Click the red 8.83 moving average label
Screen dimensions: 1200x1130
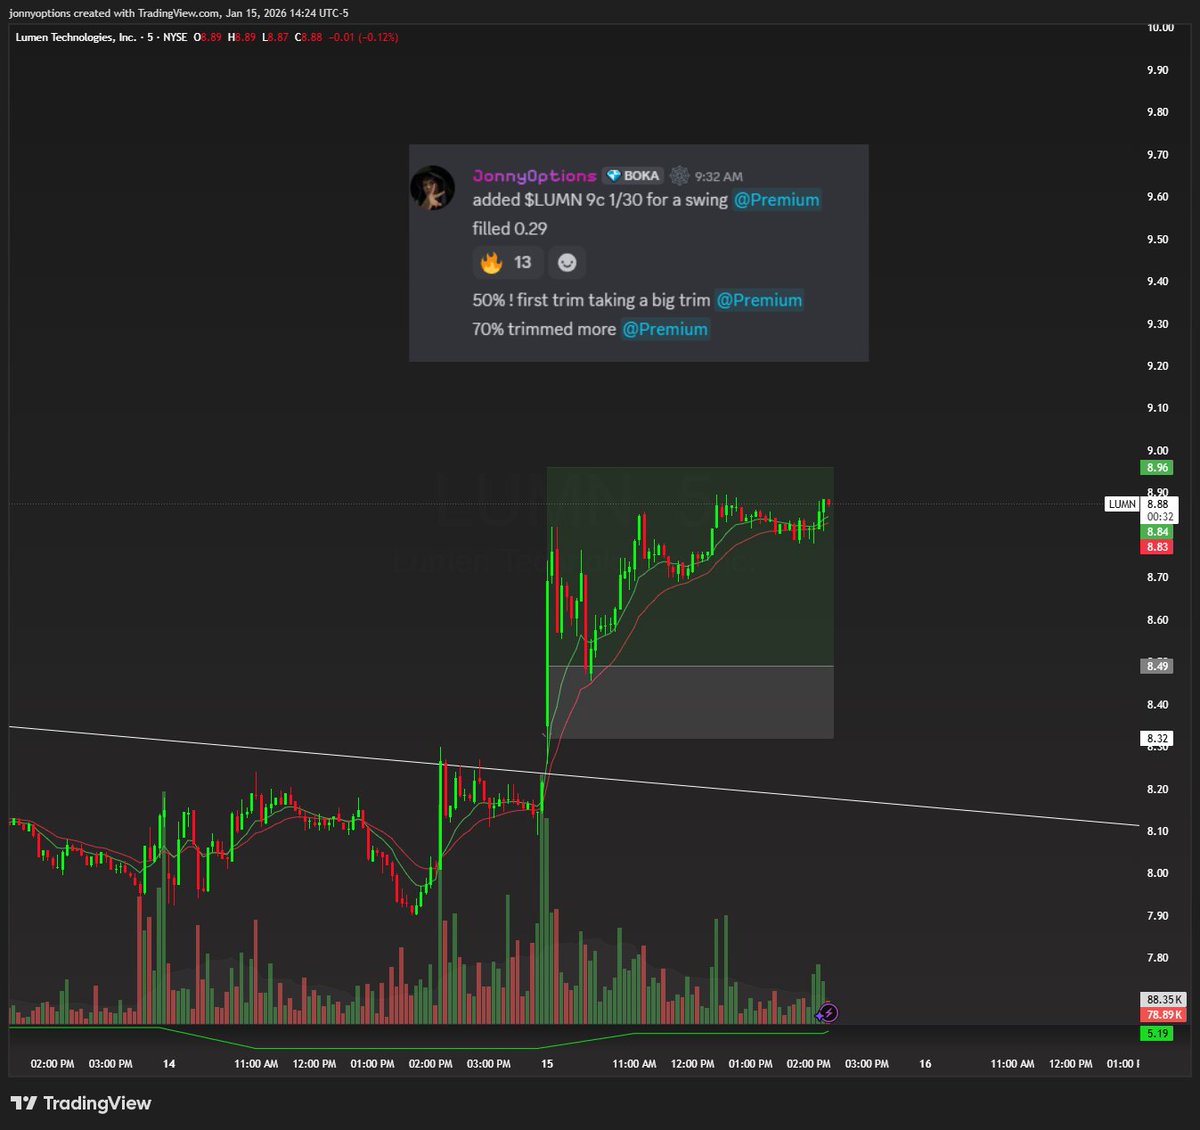tap(1158, 547)
